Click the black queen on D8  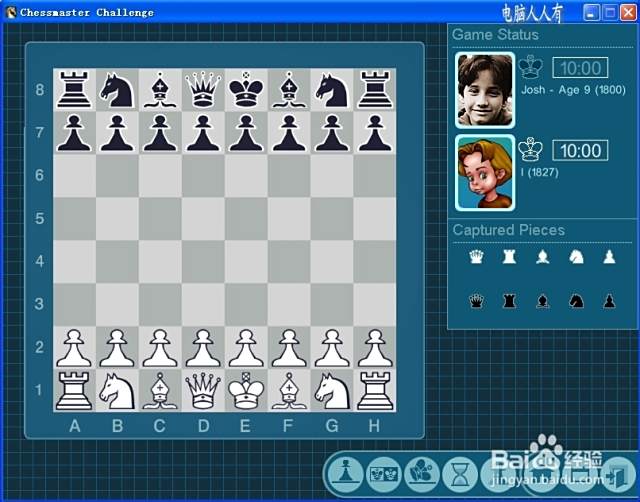coord(203,89)
